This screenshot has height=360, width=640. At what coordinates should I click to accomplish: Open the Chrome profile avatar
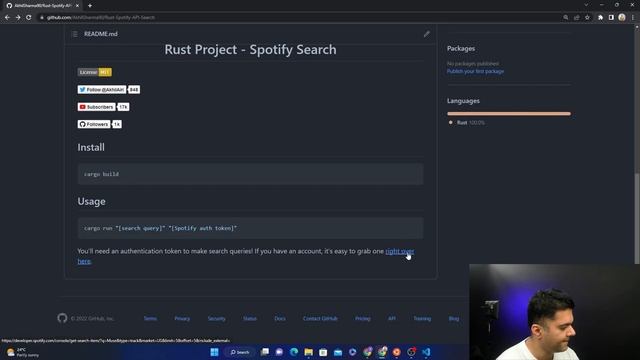[x=622, y=17]
